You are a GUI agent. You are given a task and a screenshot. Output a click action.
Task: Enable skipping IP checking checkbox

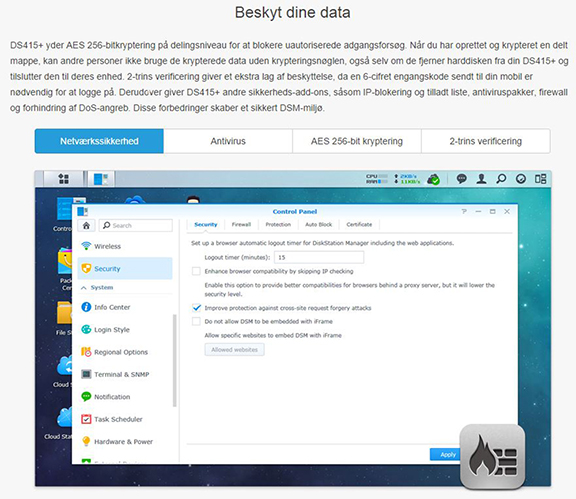(x=196, y=271)
